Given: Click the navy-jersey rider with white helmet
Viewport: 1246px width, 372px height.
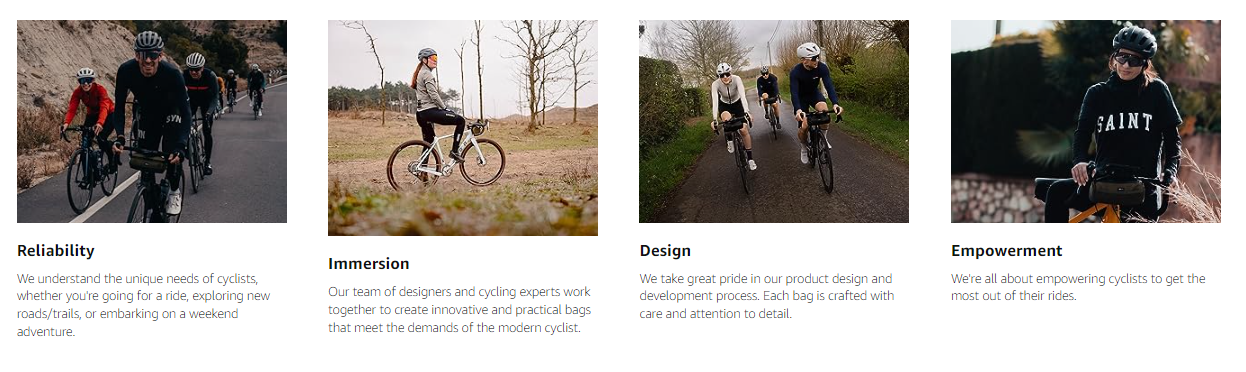Looking at the screenshot, I should 813,98.
